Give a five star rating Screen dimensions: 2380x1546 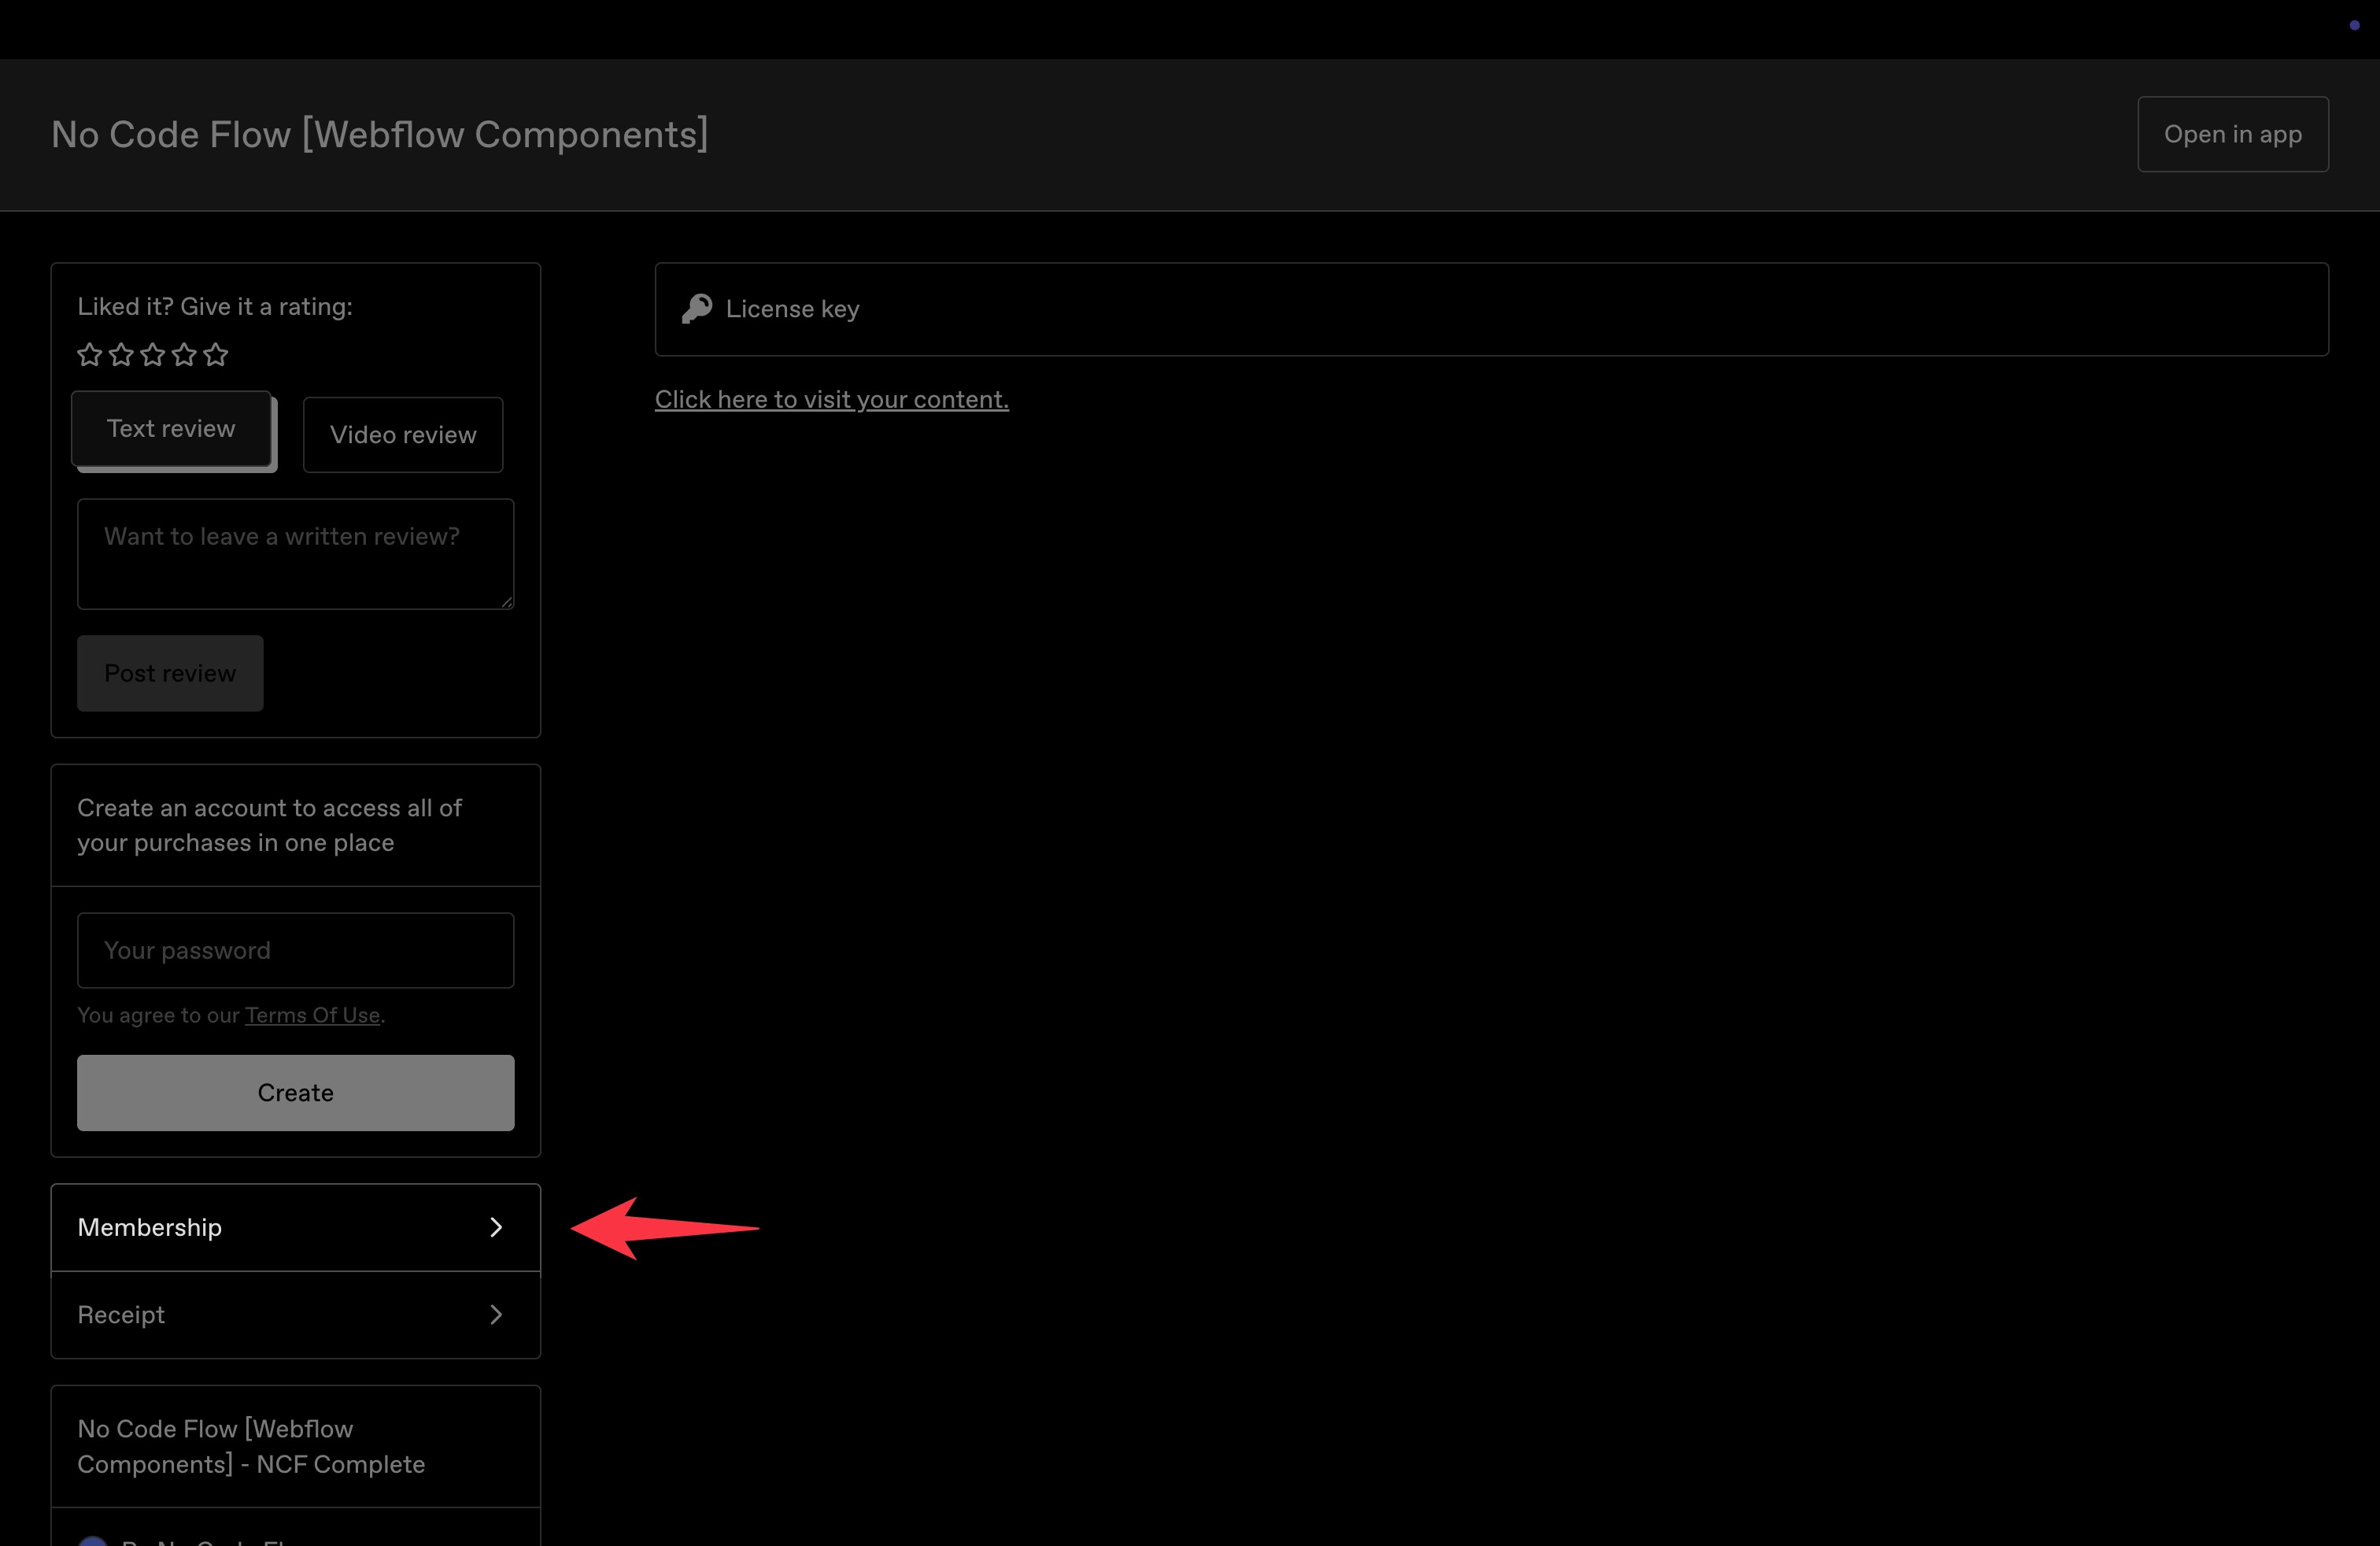(216, 354)
